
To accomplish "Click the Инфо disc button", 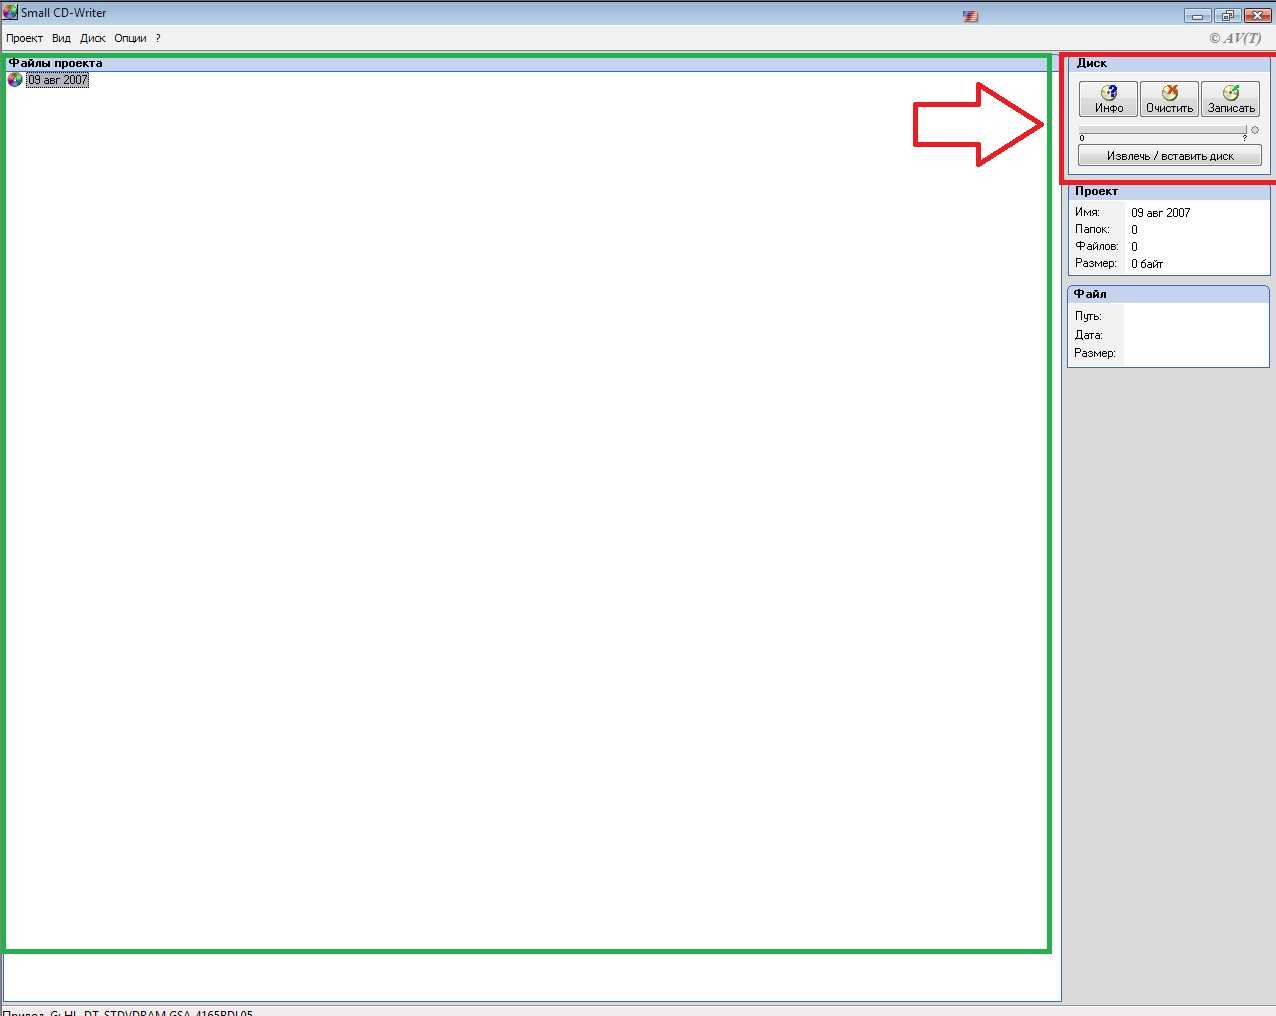I will point(1108,99).
